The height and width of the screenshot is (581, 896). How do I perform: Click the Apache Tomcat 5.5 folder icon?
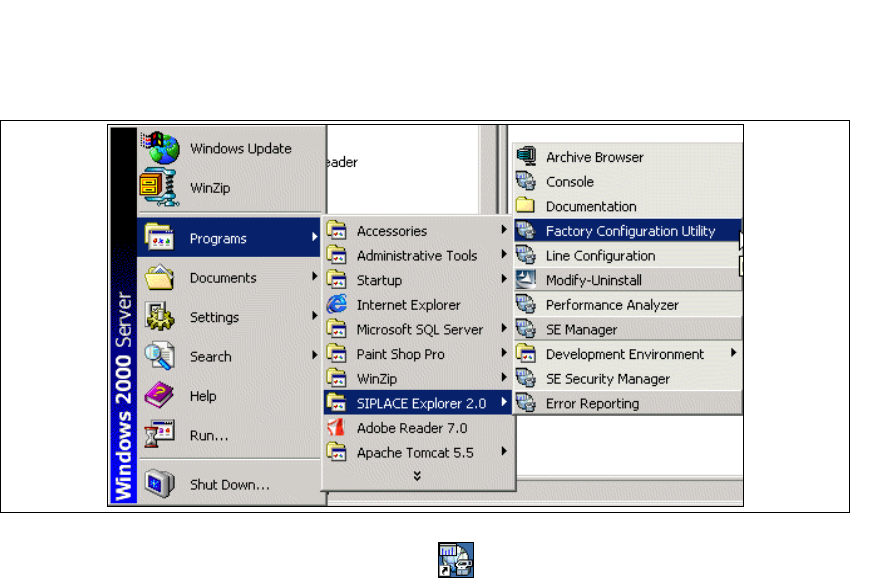click(x=337, y=451)
